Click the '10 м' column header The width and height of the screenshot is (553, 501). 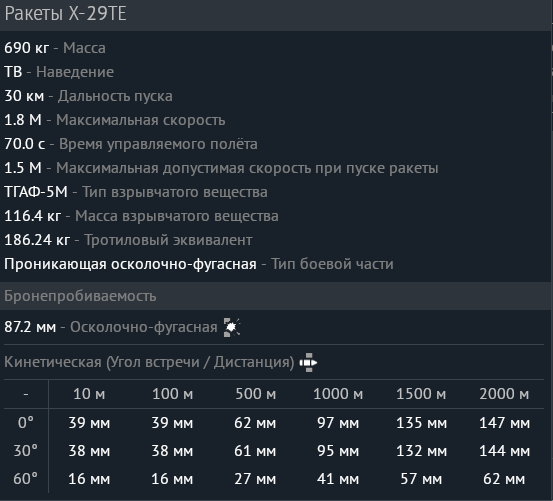point(89,394)
